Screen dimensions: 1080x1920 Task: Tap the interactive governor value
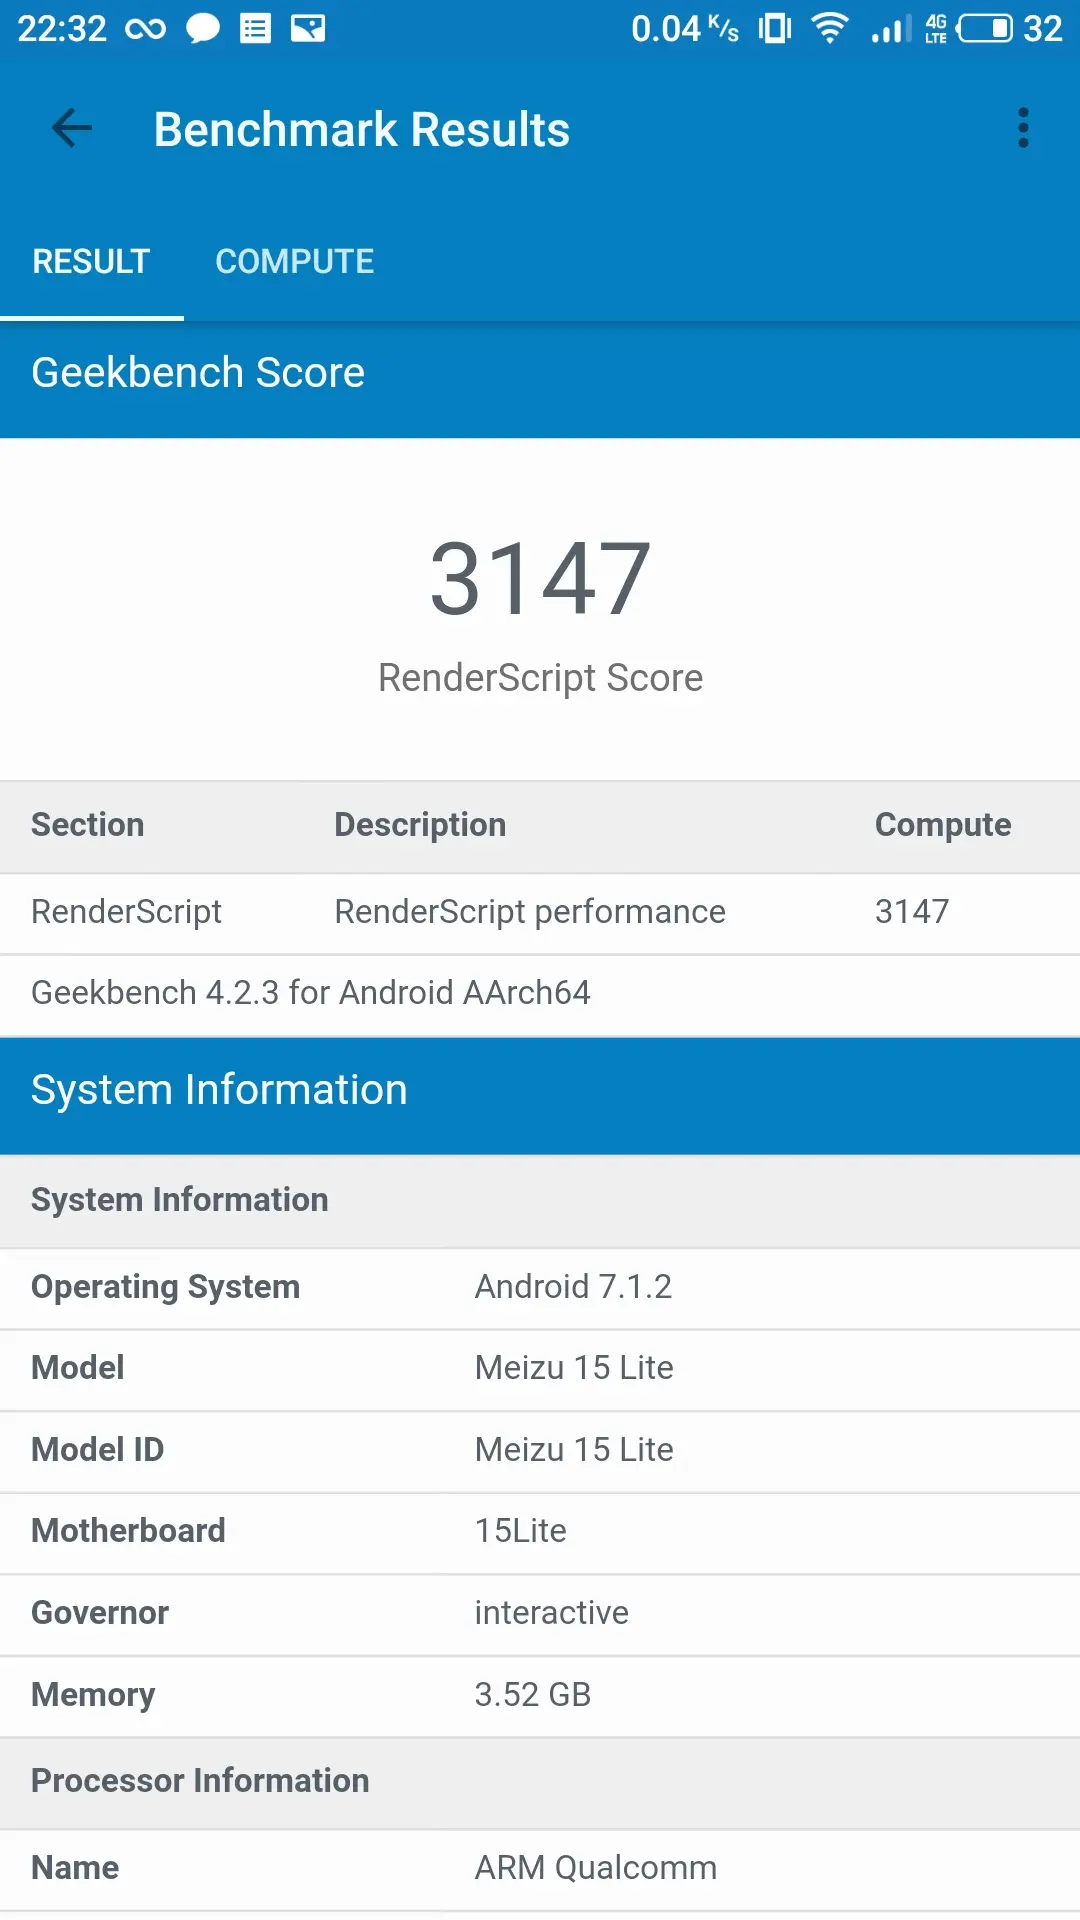[x=552, y=1613]
